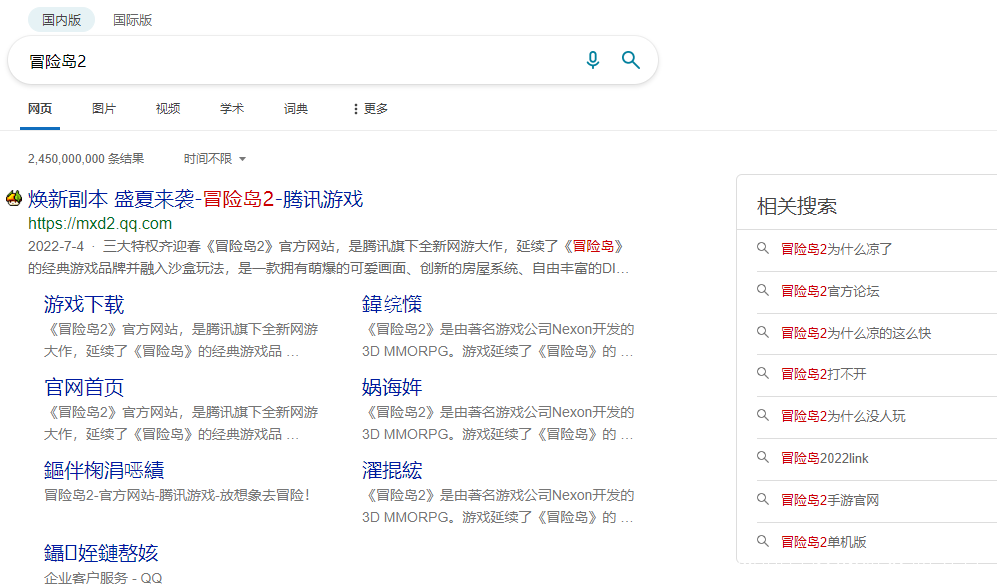The image size is (997, 587).
Task: Click search icon beside 冒险岛2单机版
Action: click(x=763, y=542)
